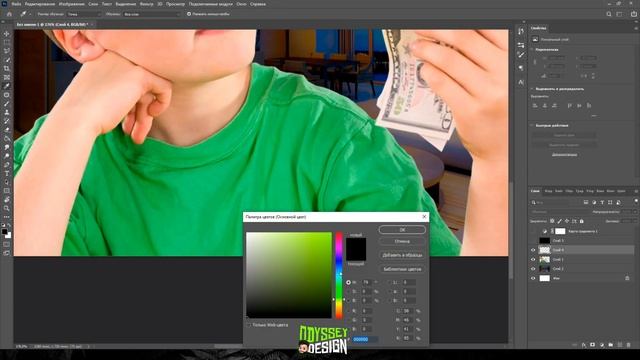
Task: Filter layers by pixel layer icon
Action: pos(586,202)
